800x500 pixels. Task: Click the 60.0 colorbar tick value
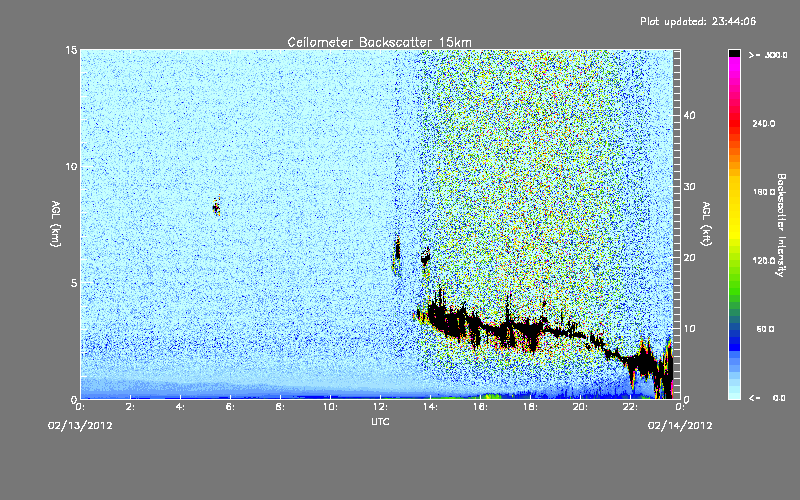(765, 329)
